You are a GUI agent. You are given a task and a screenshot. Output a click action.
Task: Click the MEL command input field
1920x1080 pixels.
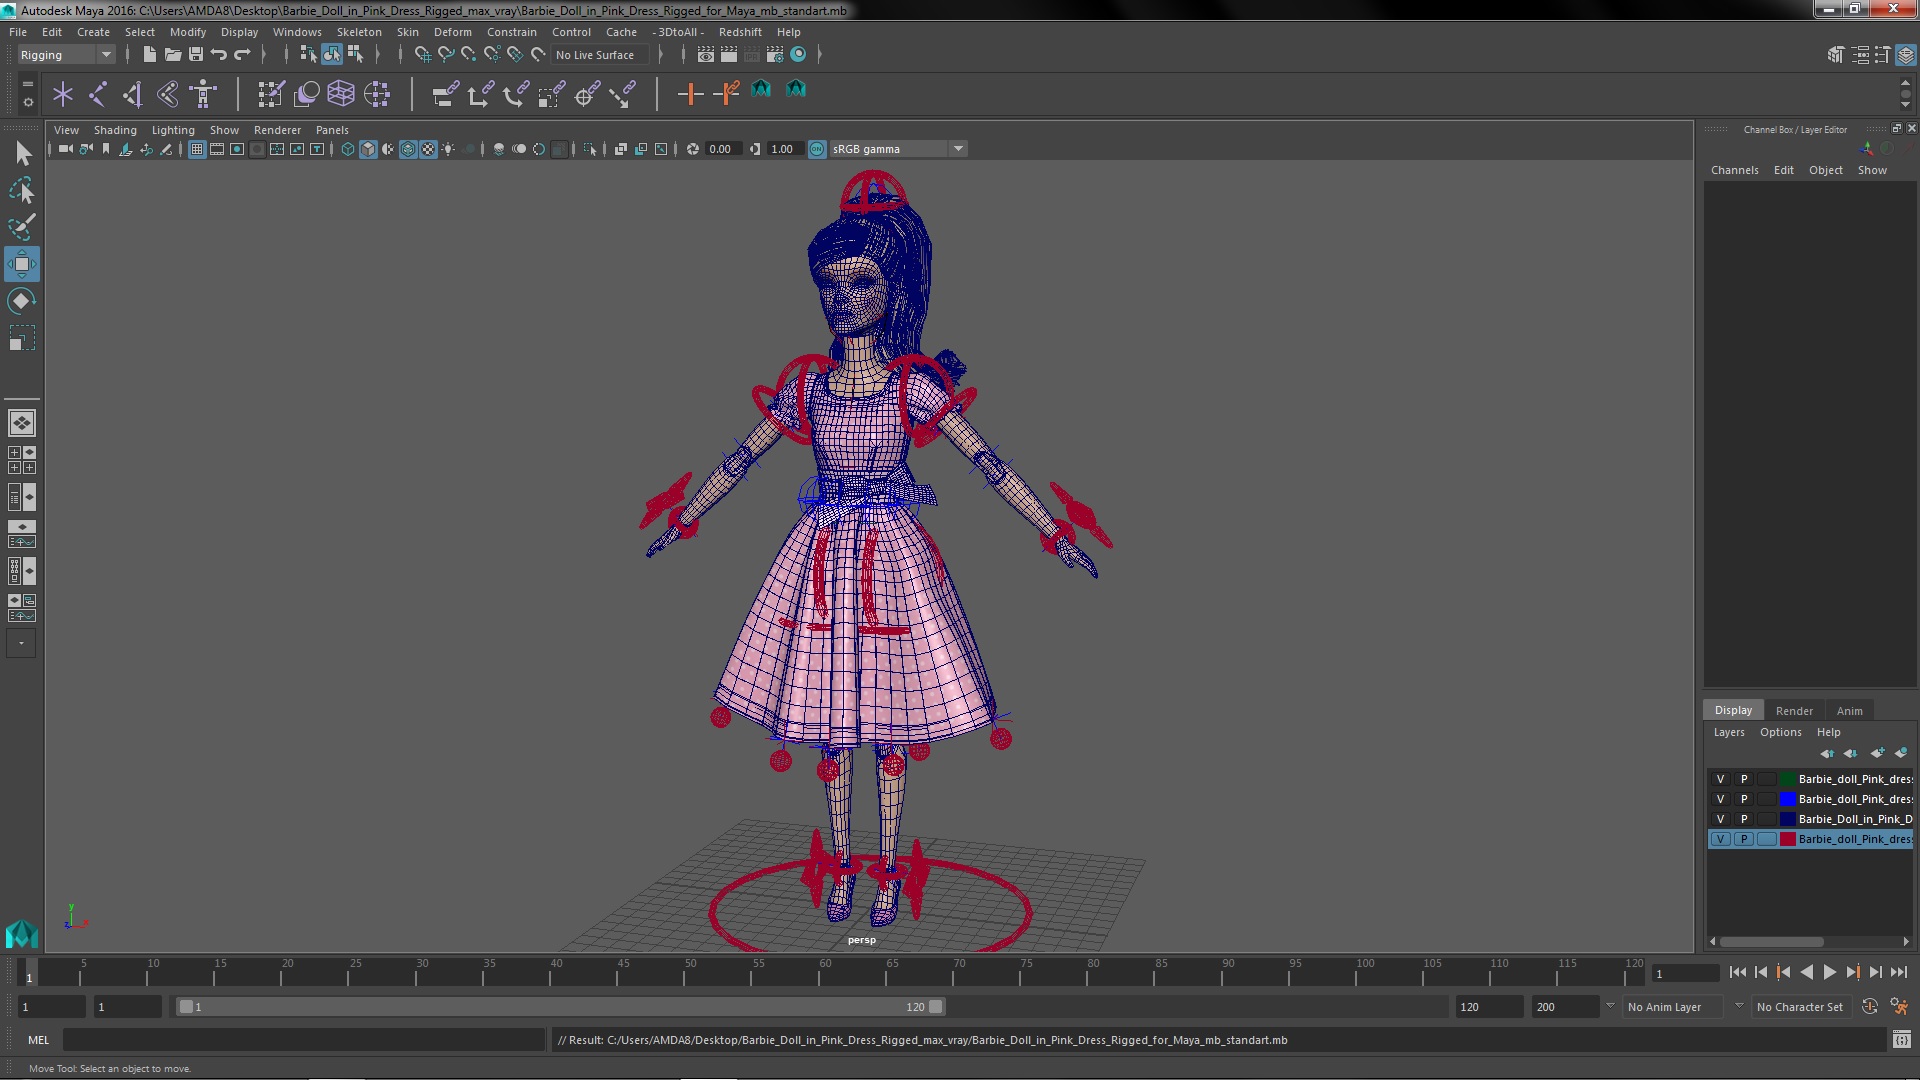[x=303, y=1040]
